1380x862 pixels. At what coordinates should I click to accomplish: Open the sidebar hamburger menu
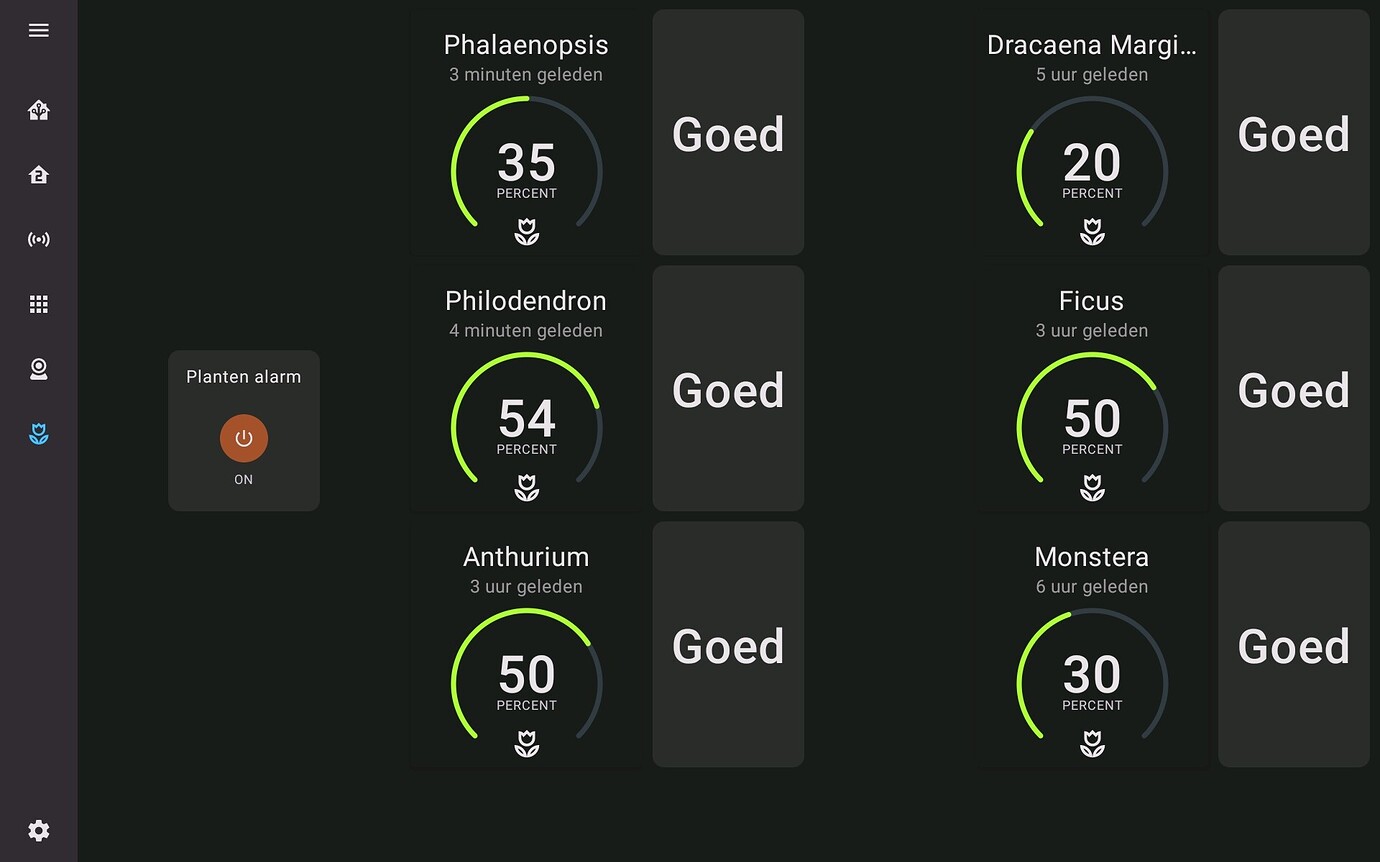coord(38,30)
